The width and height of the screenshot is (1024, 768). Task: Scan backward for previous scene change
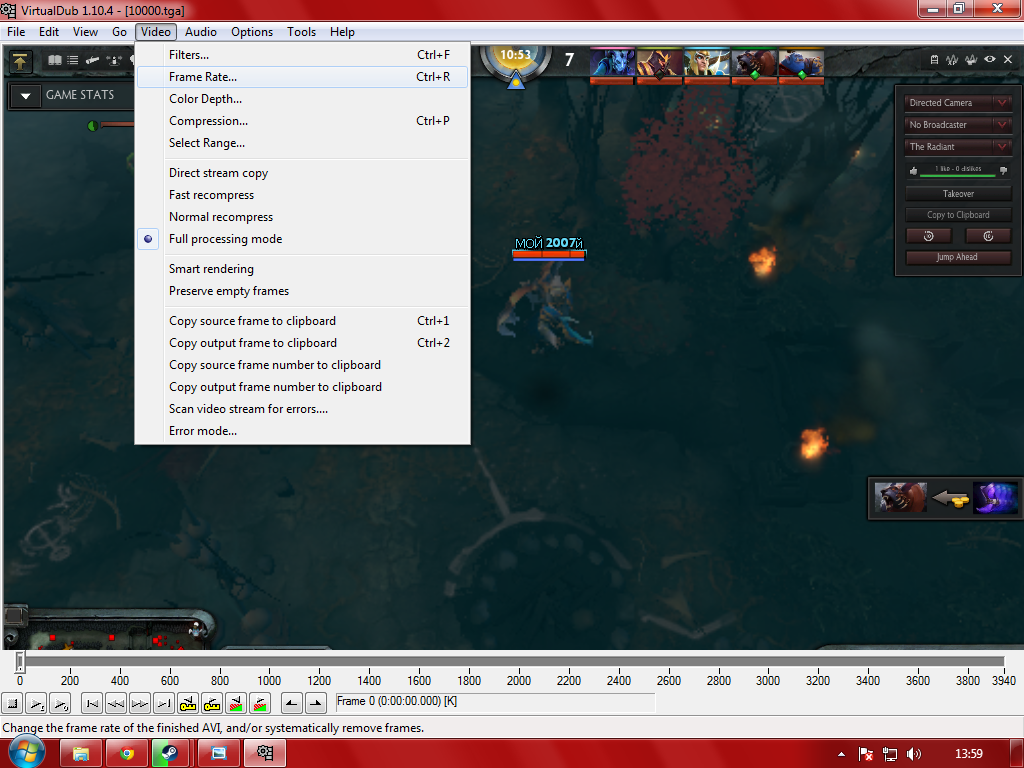pos(236,703)
